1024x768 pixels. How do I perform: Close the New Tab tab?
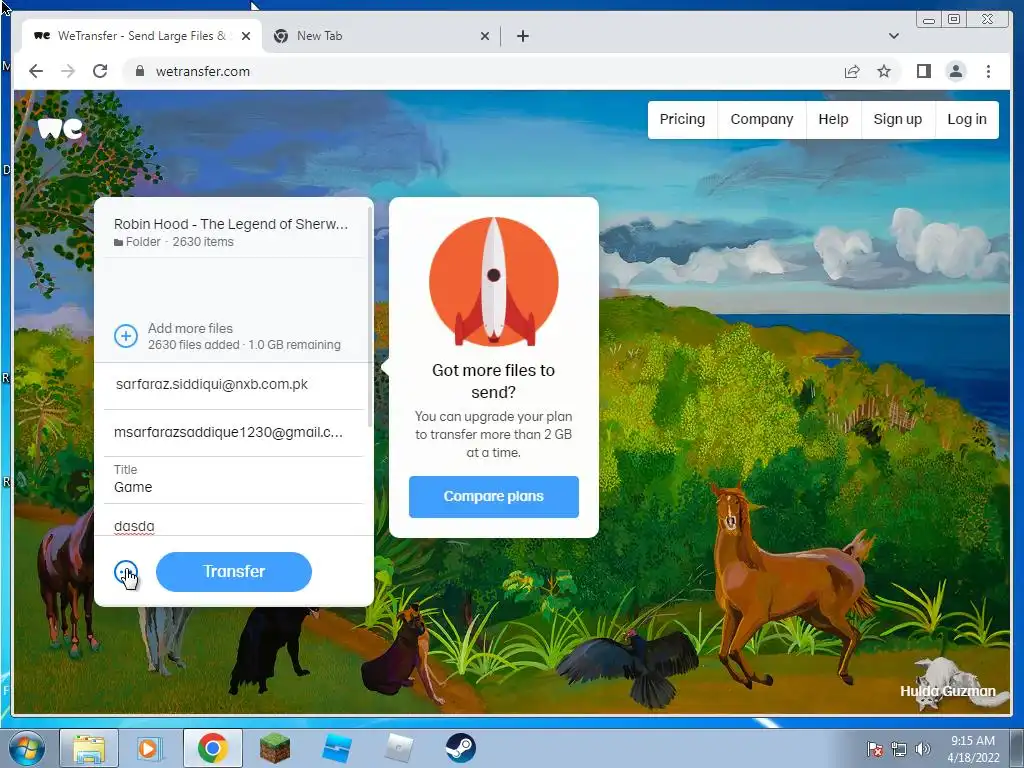485,36
